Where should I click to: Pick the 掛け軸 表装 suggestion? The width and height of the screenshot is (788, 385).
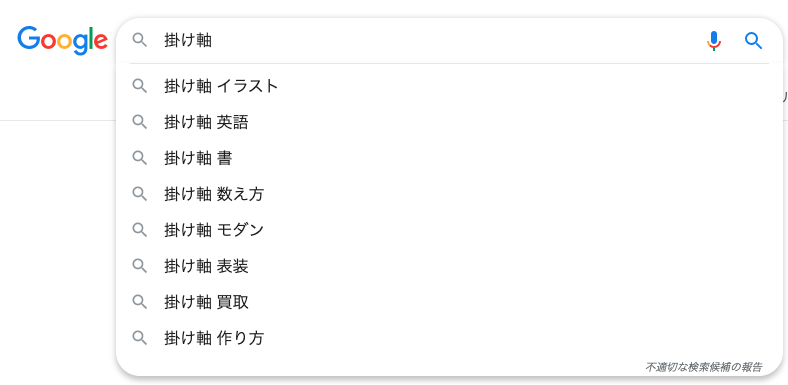point(449,266)
